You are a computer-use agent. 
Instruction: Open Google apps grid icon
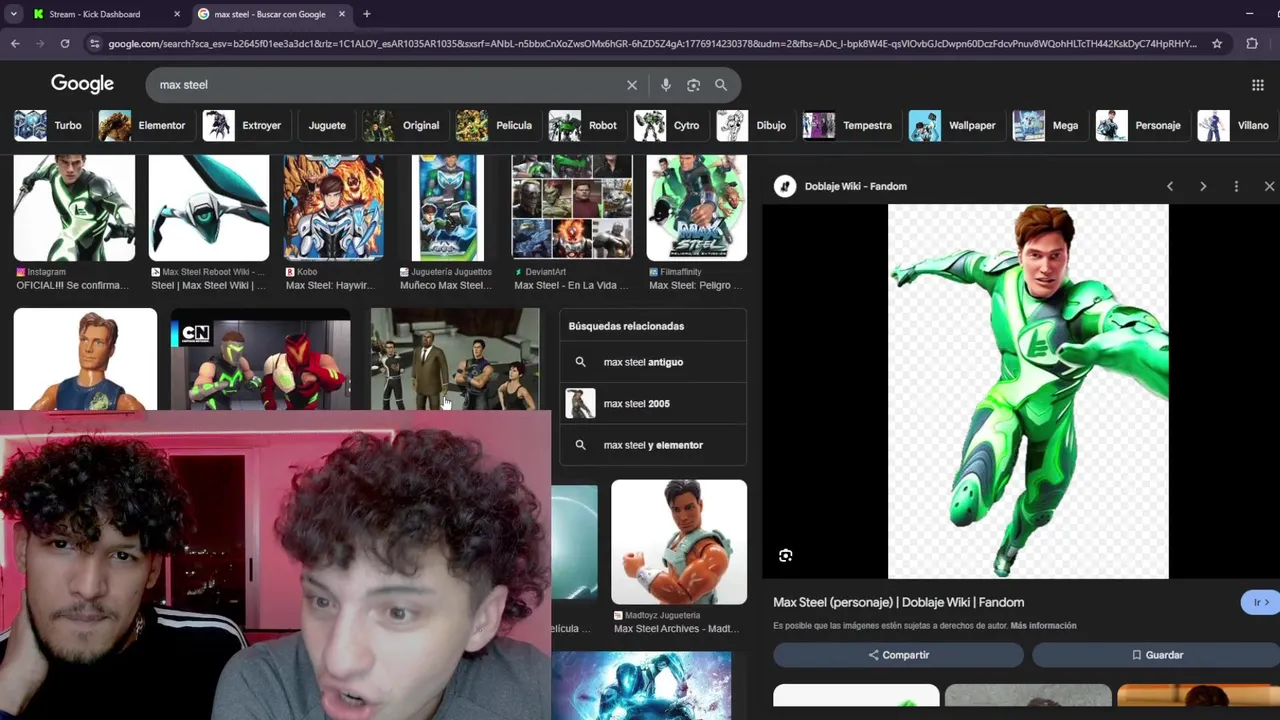tap(1258, 85)
